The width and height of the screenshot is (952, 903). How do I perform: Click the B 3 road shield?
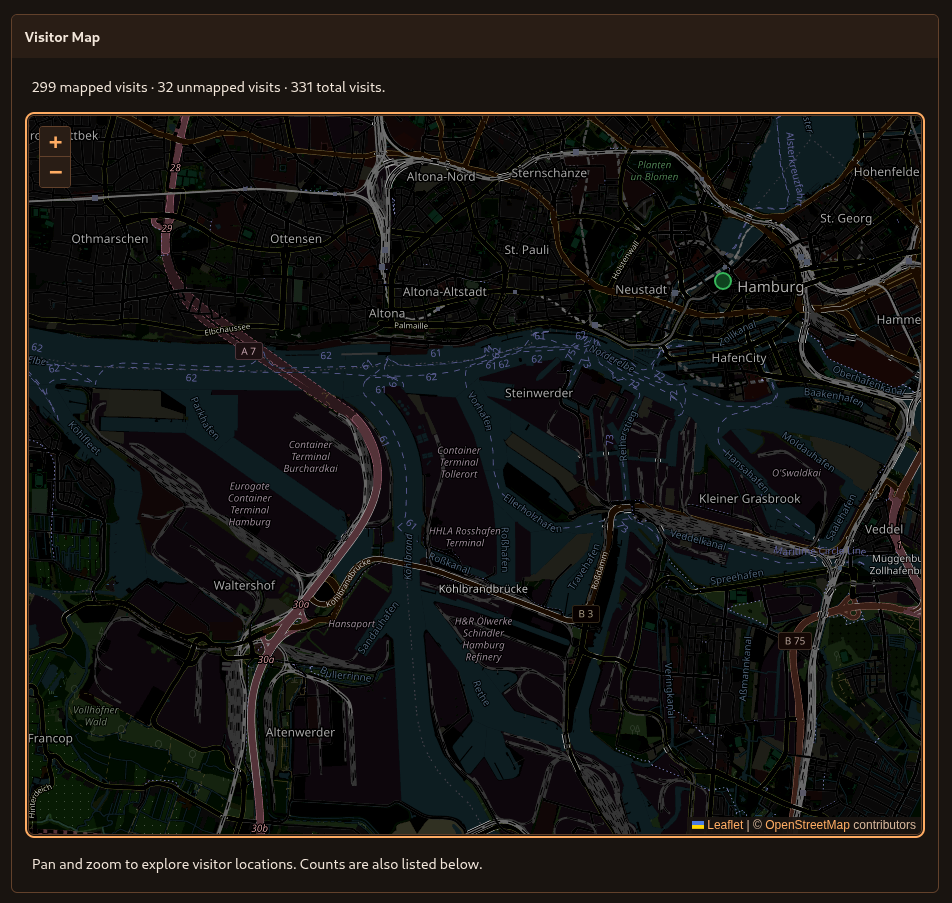(586, 613)
